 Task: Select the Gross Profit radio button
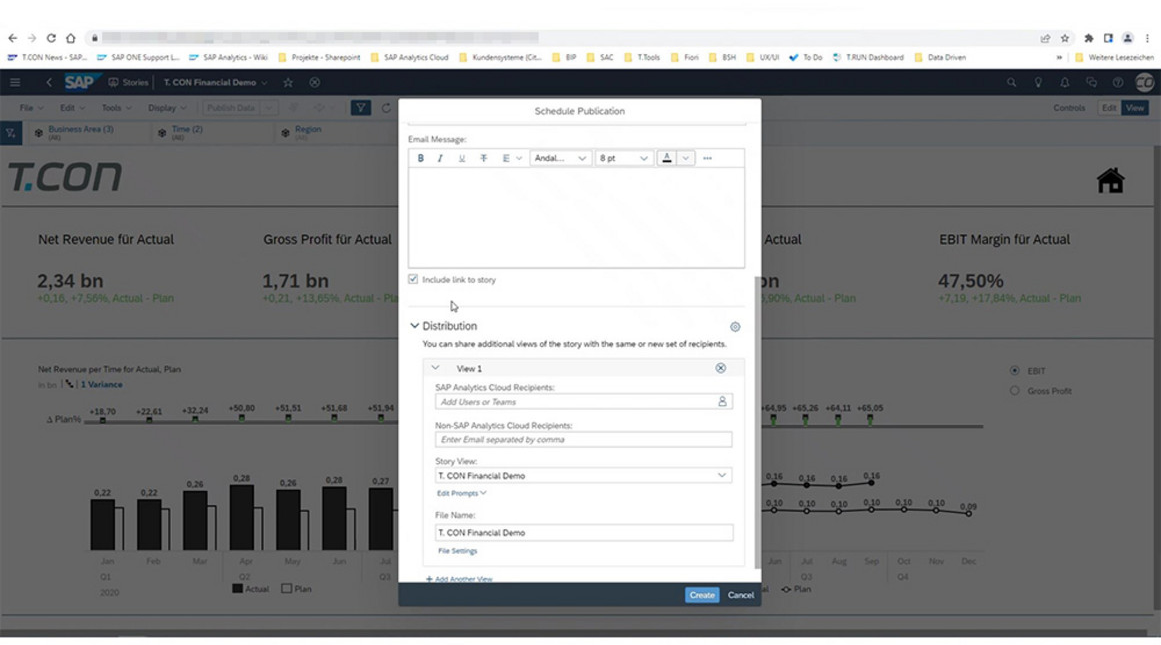tap(1015, 391)
